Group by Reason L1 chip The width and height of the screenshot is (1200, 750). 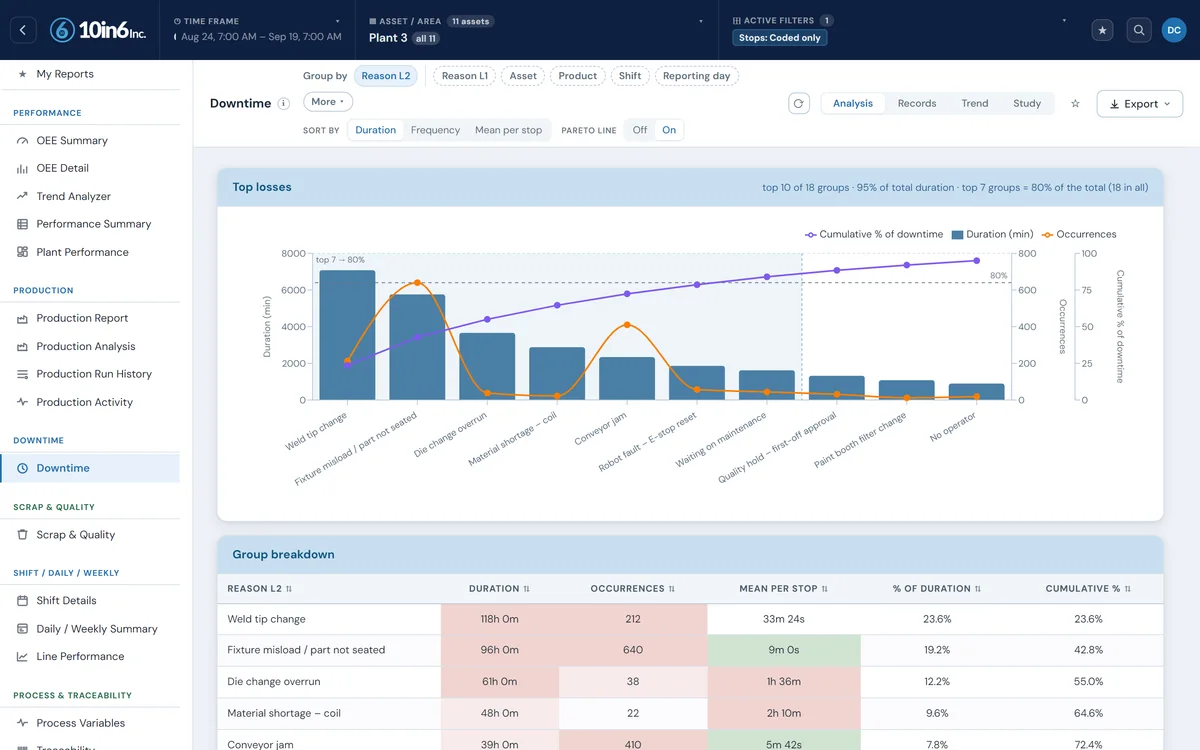465,76
